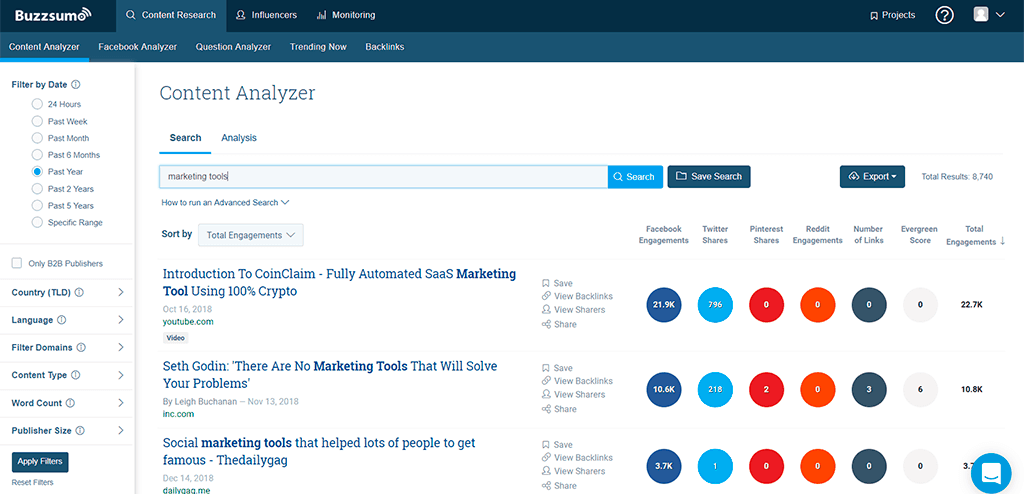The image size is (1024, 494).
Task: Click the 218 Twitter shares circle
Action: [715, 389]
